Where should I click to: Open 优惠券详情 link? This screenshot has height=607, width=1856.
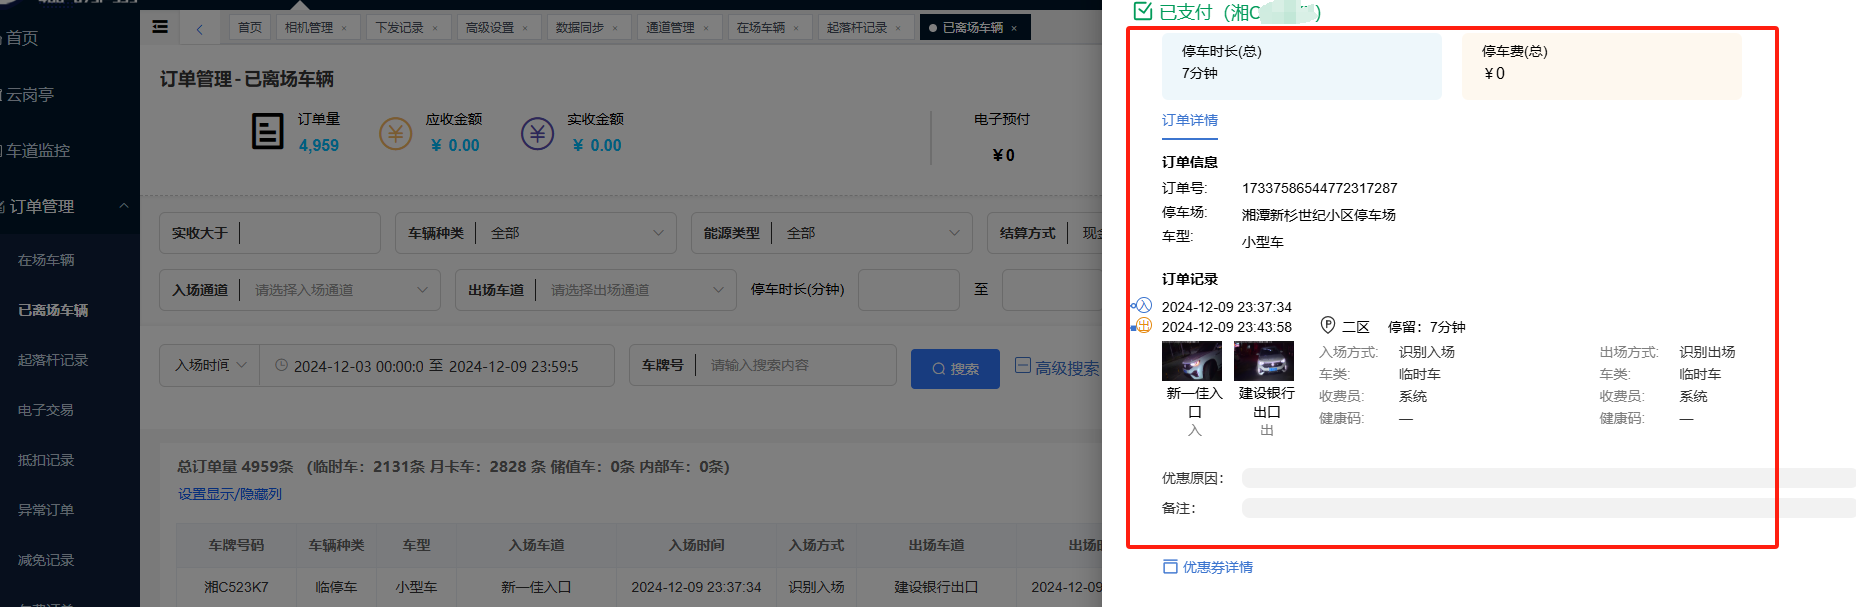point(1208,567)
